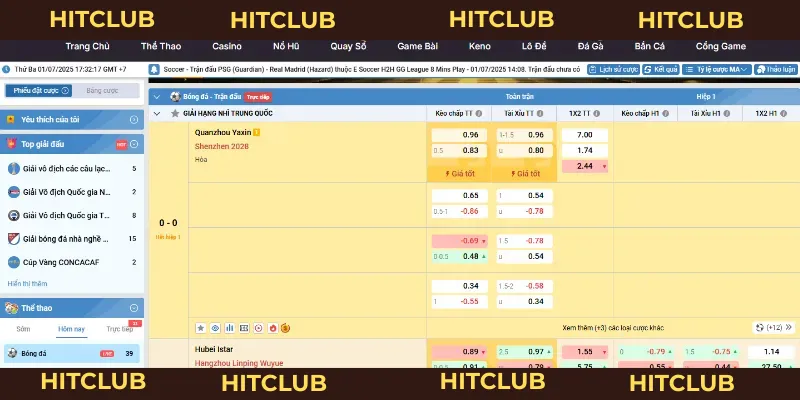This screenshot has height=400, width=800.
Task: Click the Giải vô địch các câu lạc league icon
Action: tap(14, 169)
